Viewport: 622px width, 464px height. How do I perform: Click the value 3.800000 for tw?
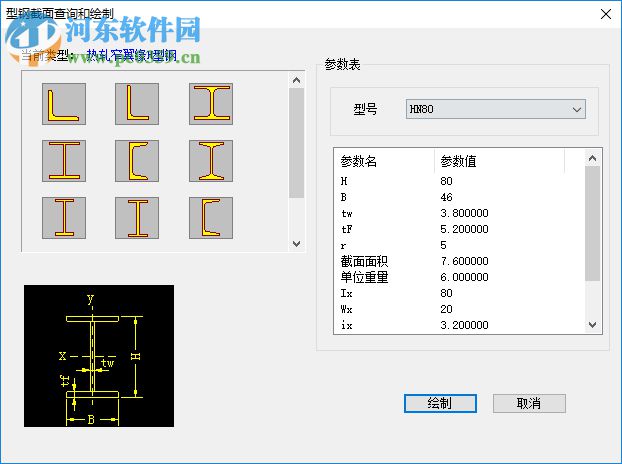coord(464,213)
